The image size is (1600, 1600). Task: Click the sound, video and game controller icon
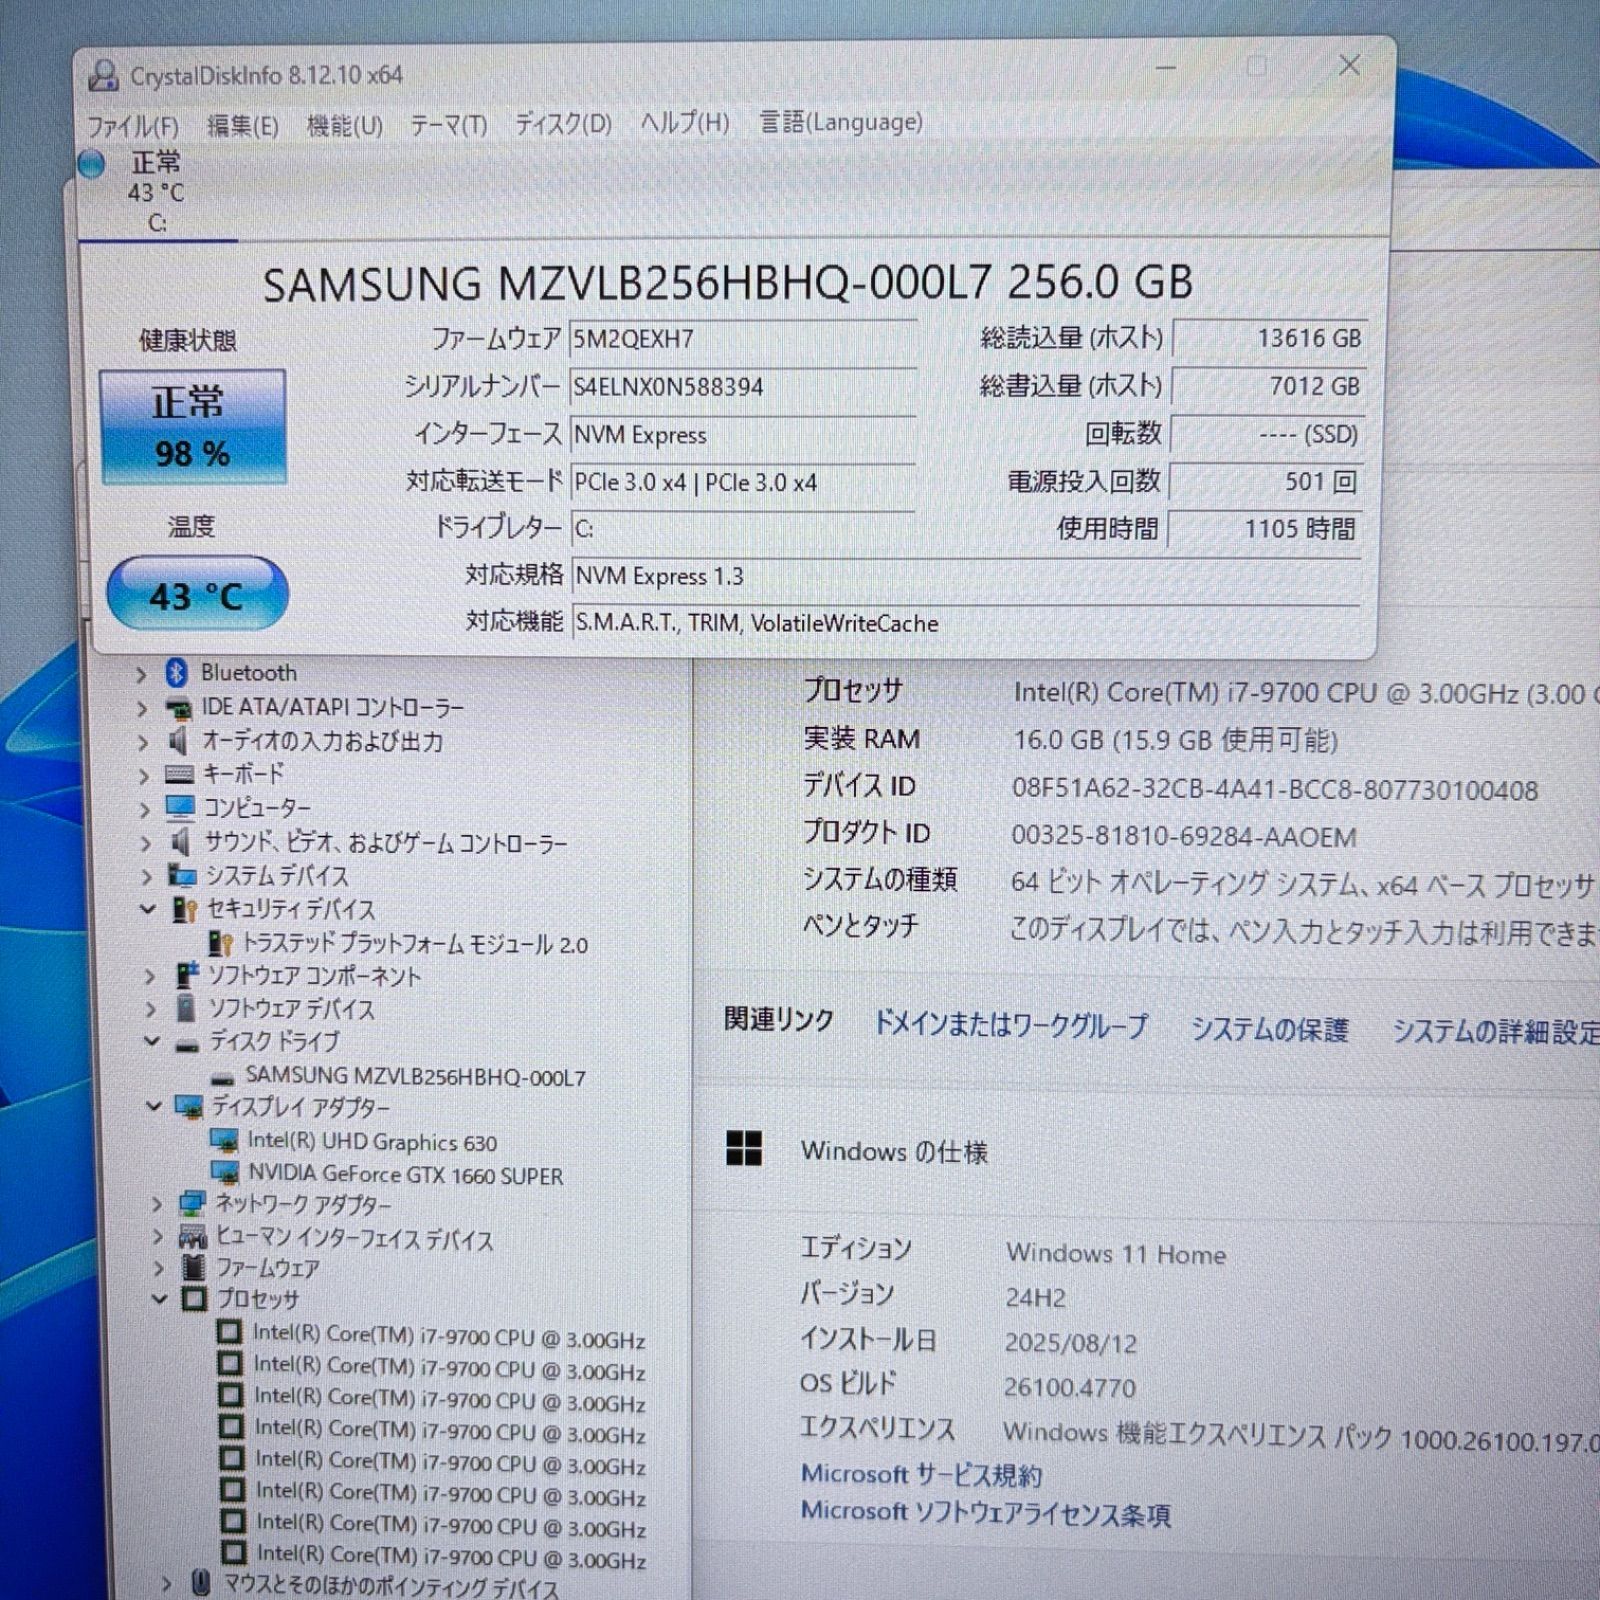pyautogui.click(x=181, y=843)
